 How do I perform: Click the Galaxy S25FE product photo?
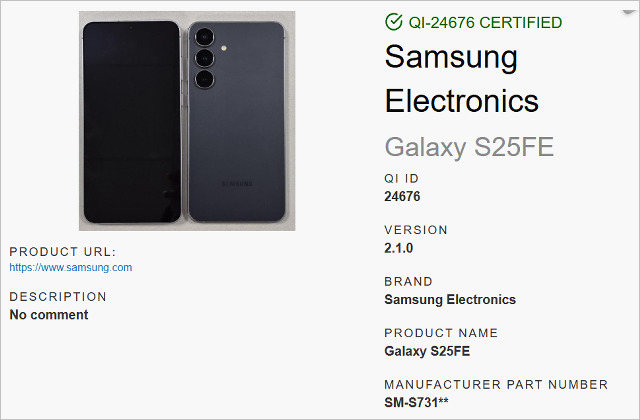coord(187,120)
